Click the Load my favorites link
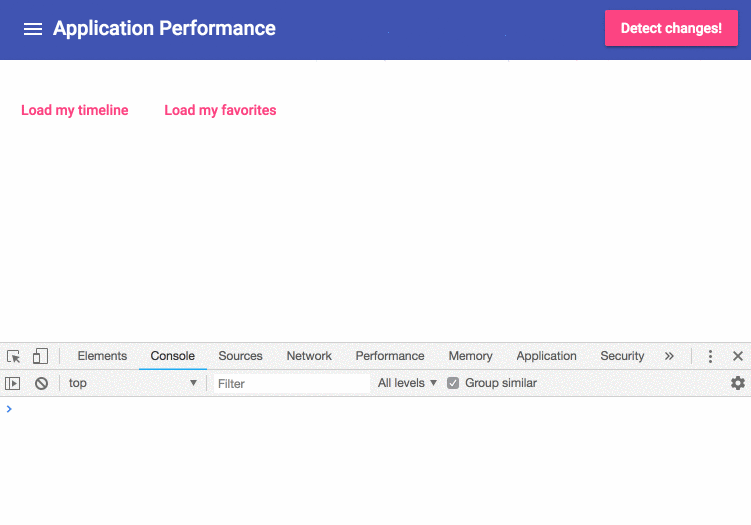Viewport: 751px width, 525px height. (x=220, y=110)
